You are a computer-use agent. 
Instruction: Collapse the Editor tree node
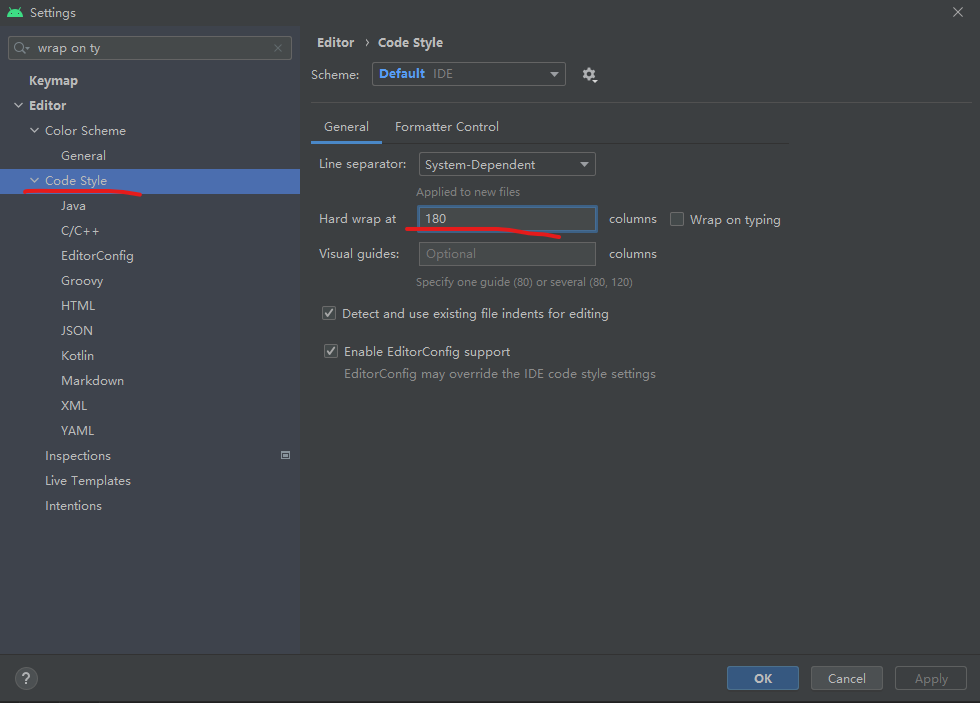click(18, 106)
